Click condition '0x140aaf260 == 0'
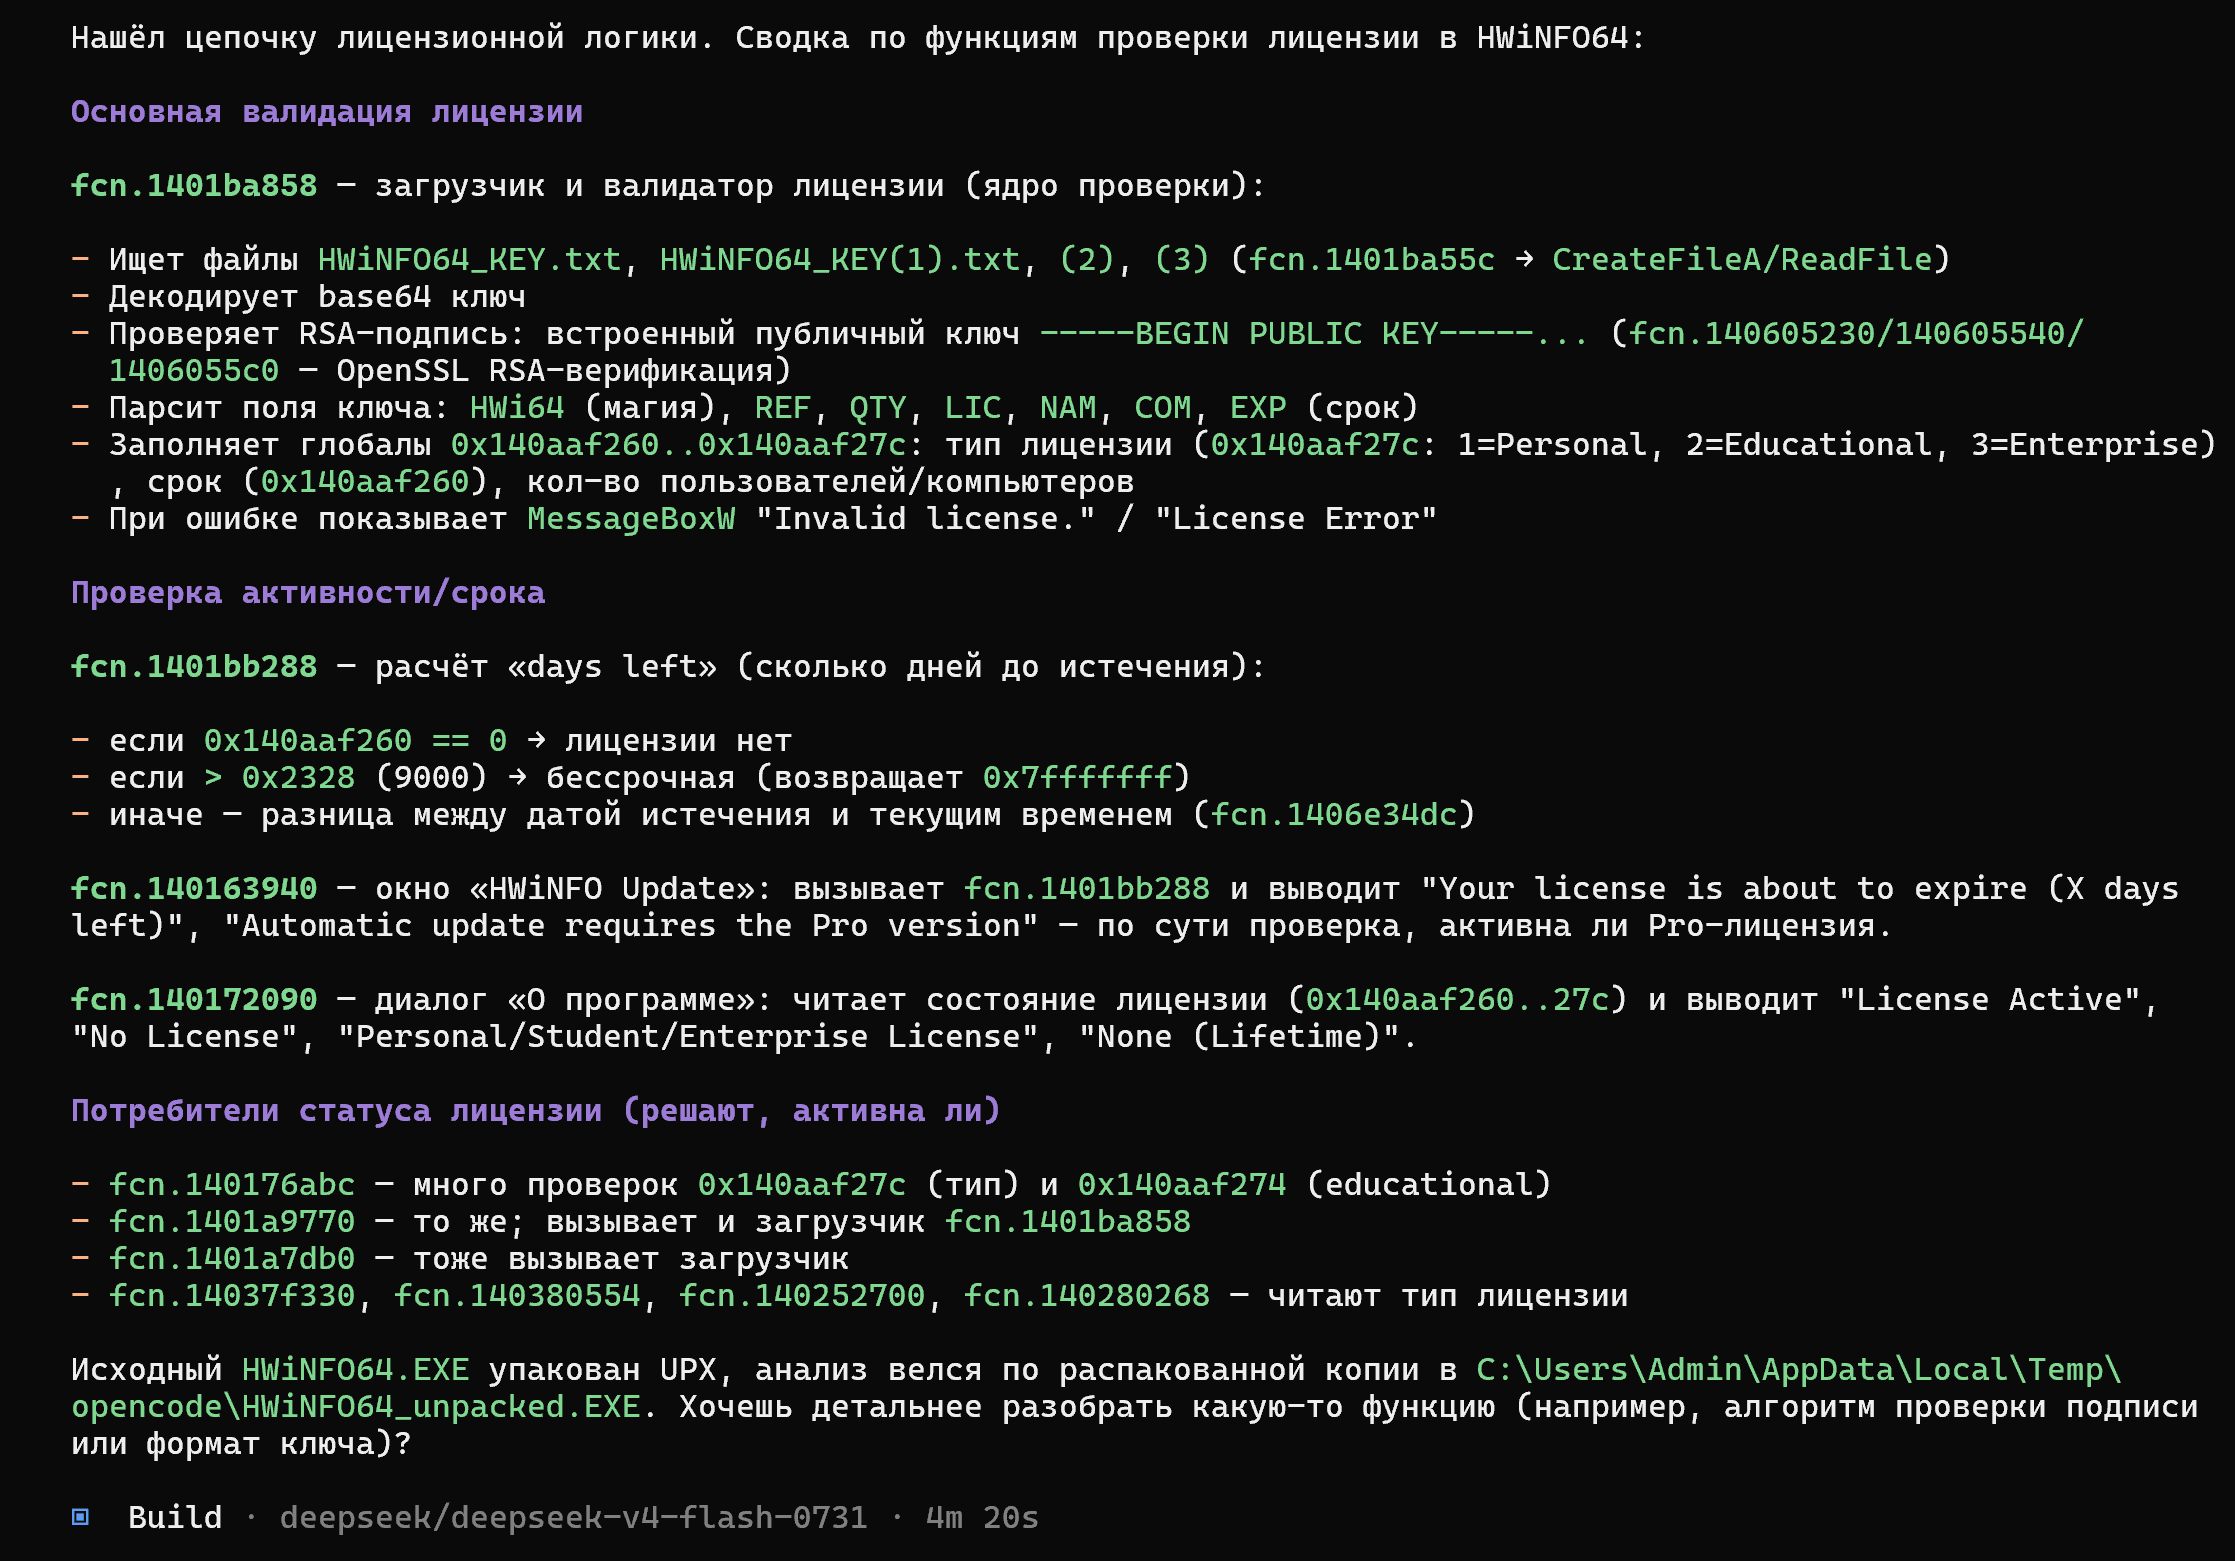 [356, 741]
